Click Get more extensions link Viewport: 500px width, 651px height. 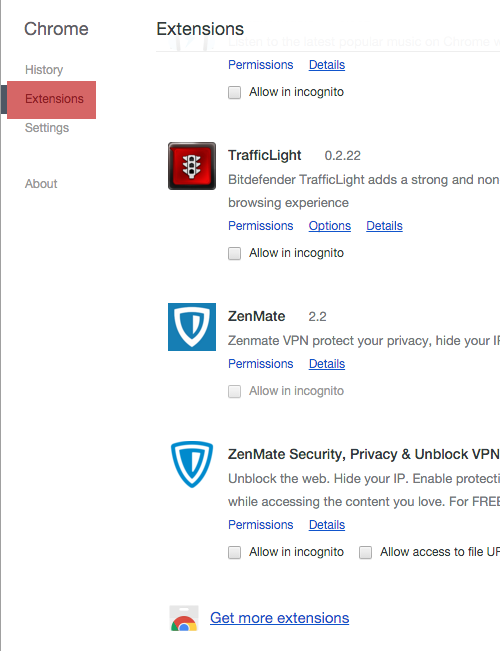point(279,618)
